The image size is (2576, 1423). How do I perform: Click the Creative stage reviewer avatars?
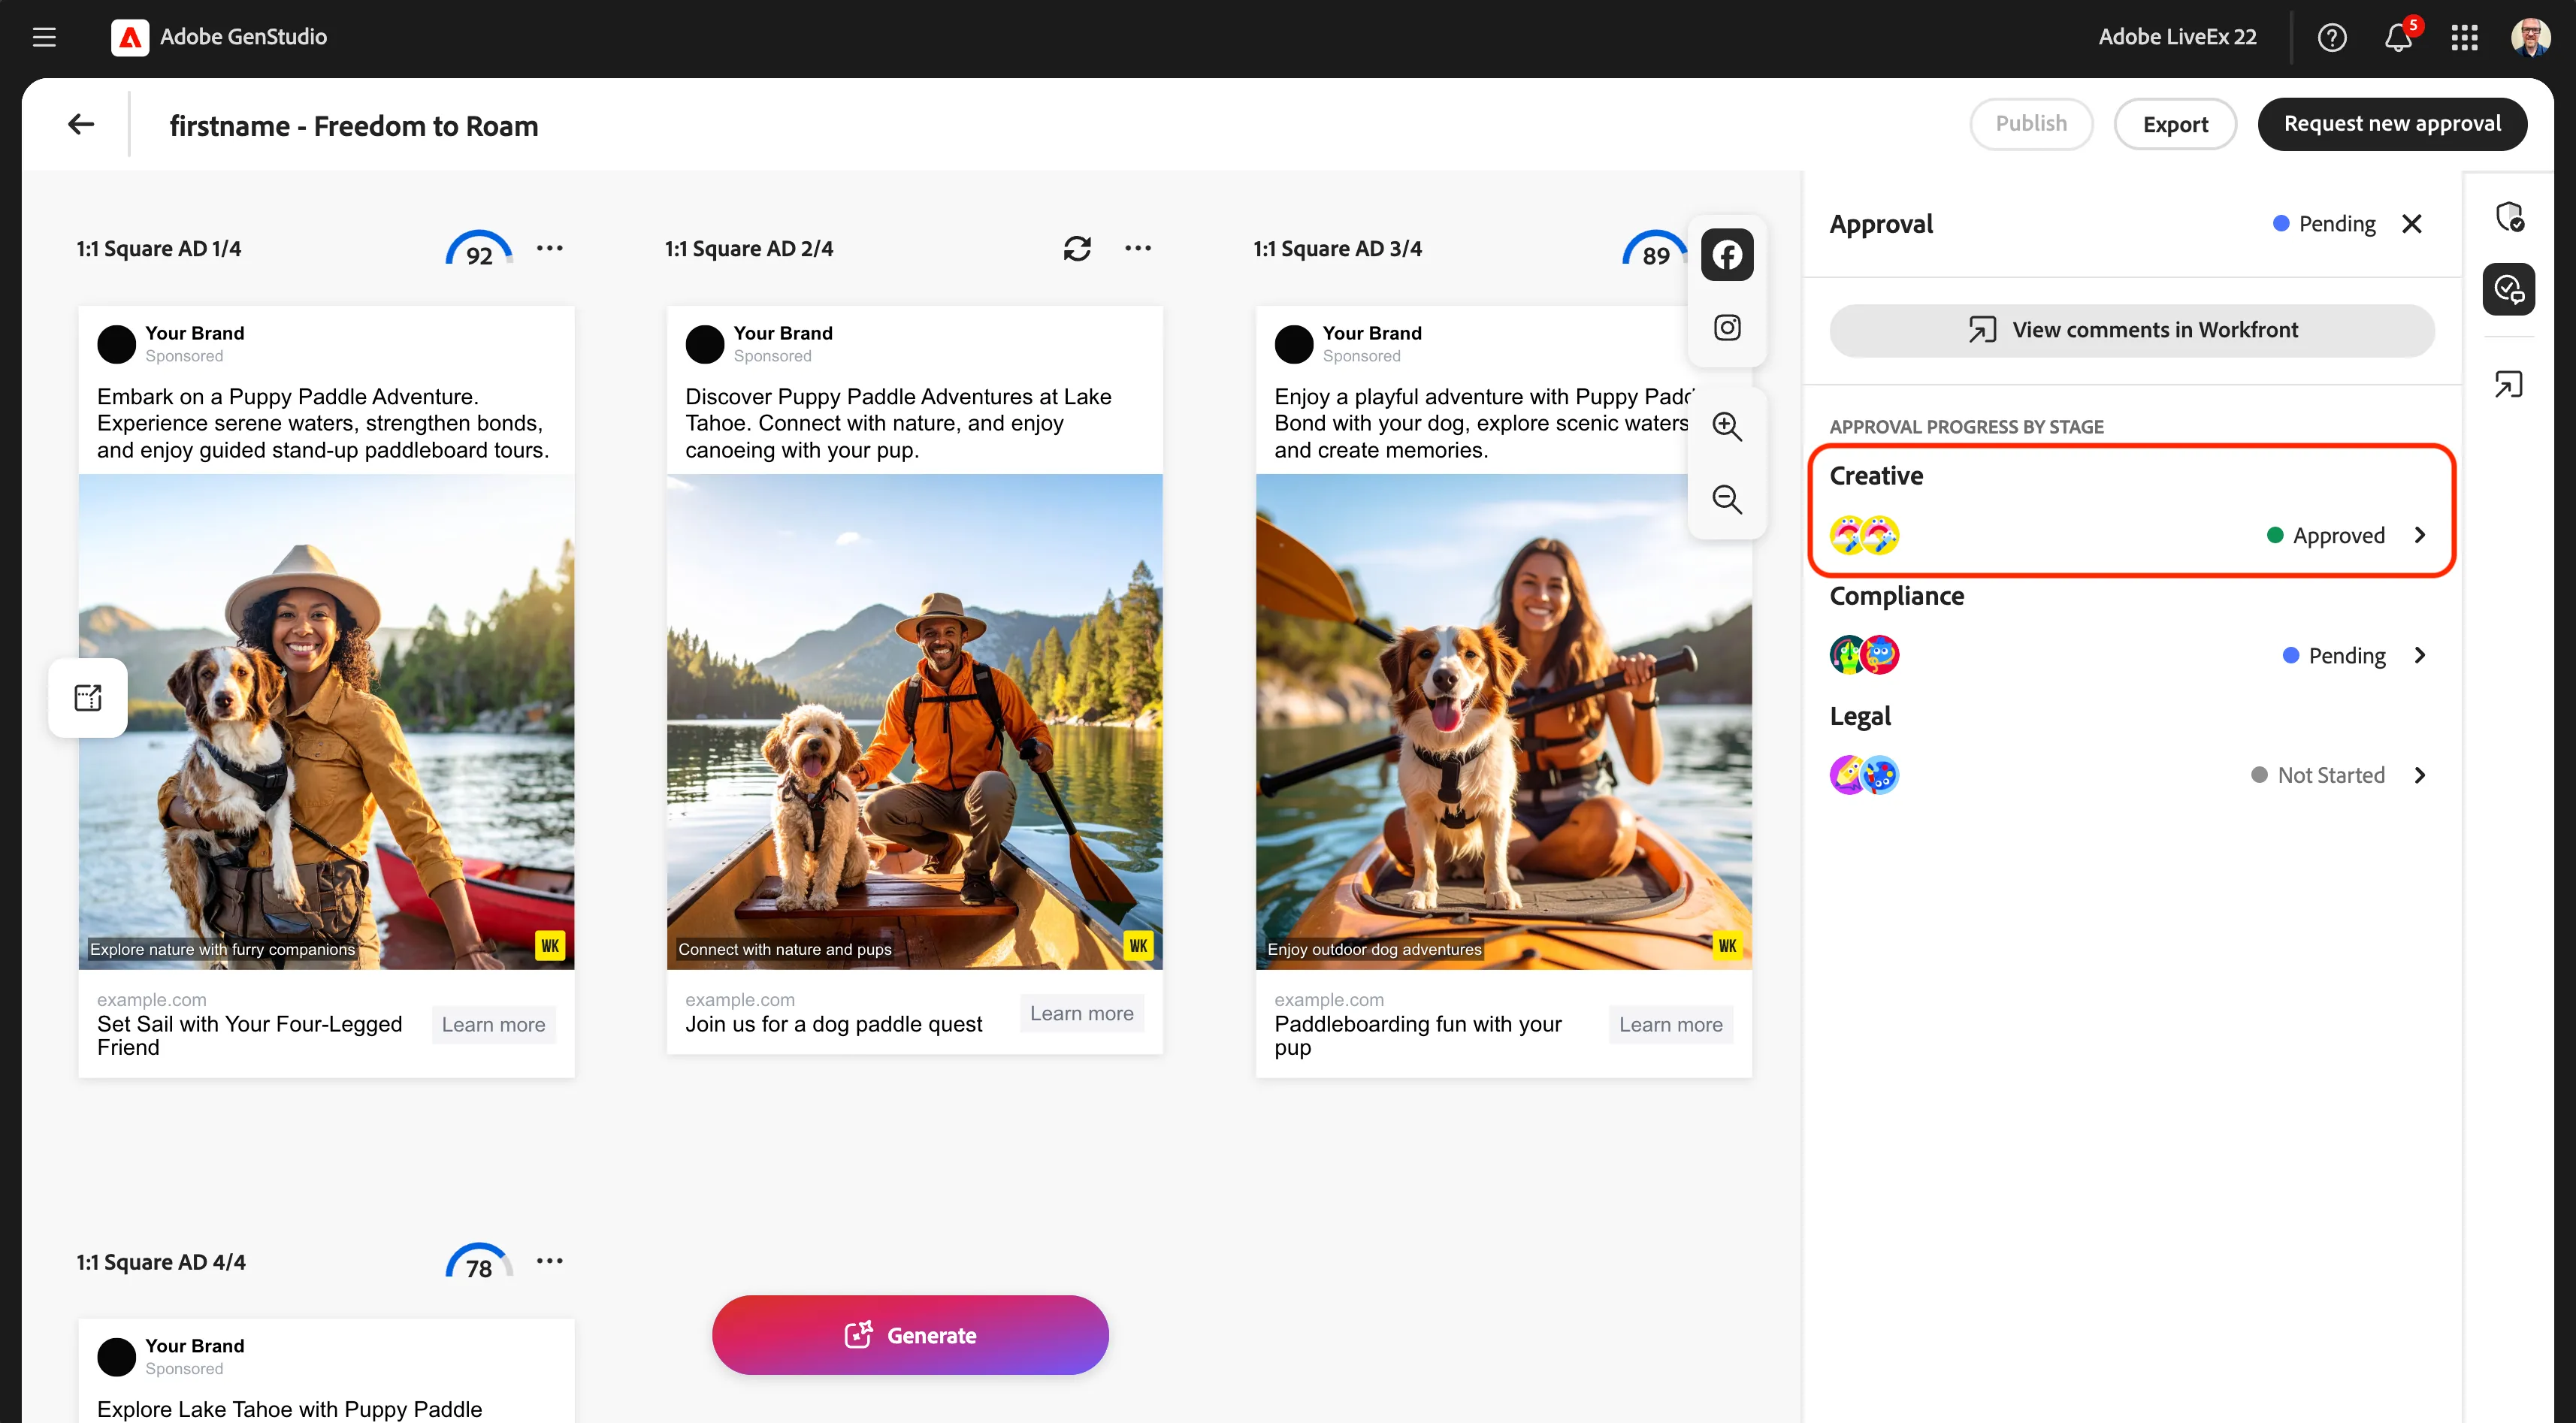click(1864, 535)
